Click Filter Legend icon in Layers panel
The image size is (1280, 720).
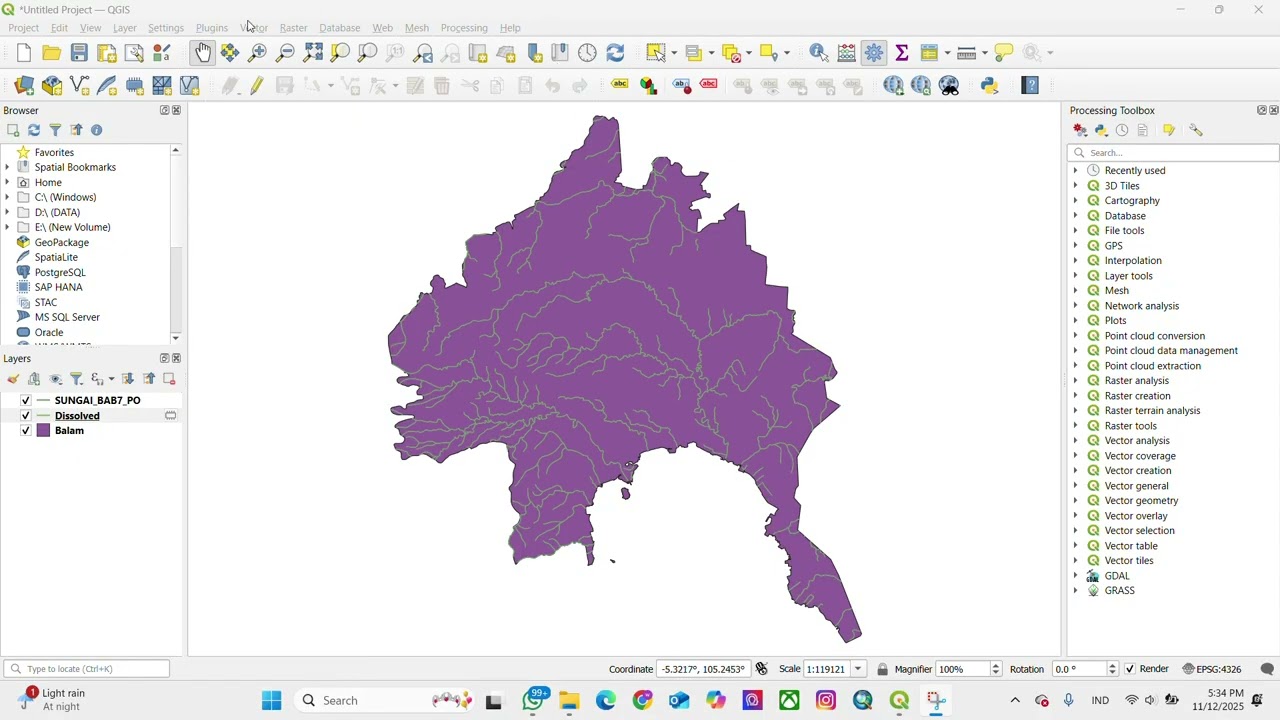tap(76, 379)
